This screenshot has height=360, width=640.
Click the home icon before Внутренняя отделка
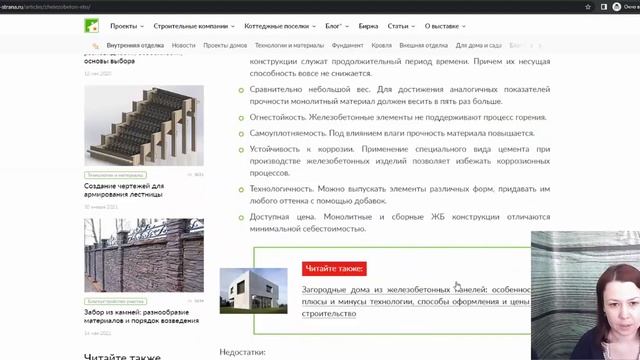[95, 46]
